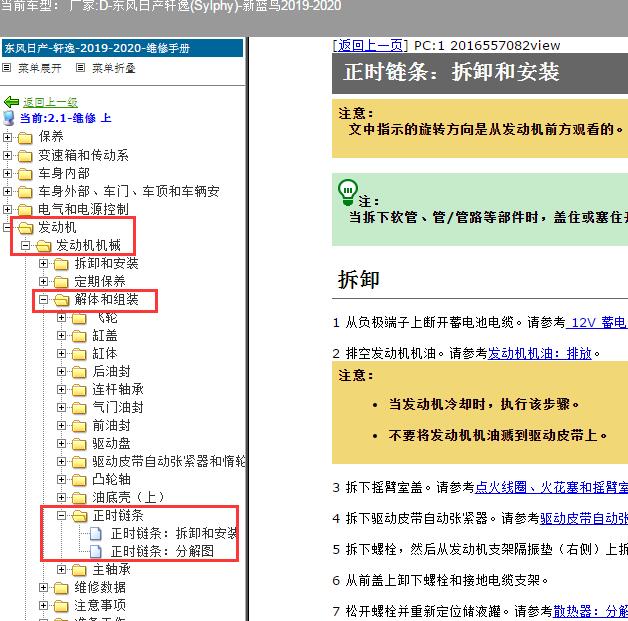628x621 pixels.
Task: Click the 车身内部 folder icon
Action: tap(25, 174)
